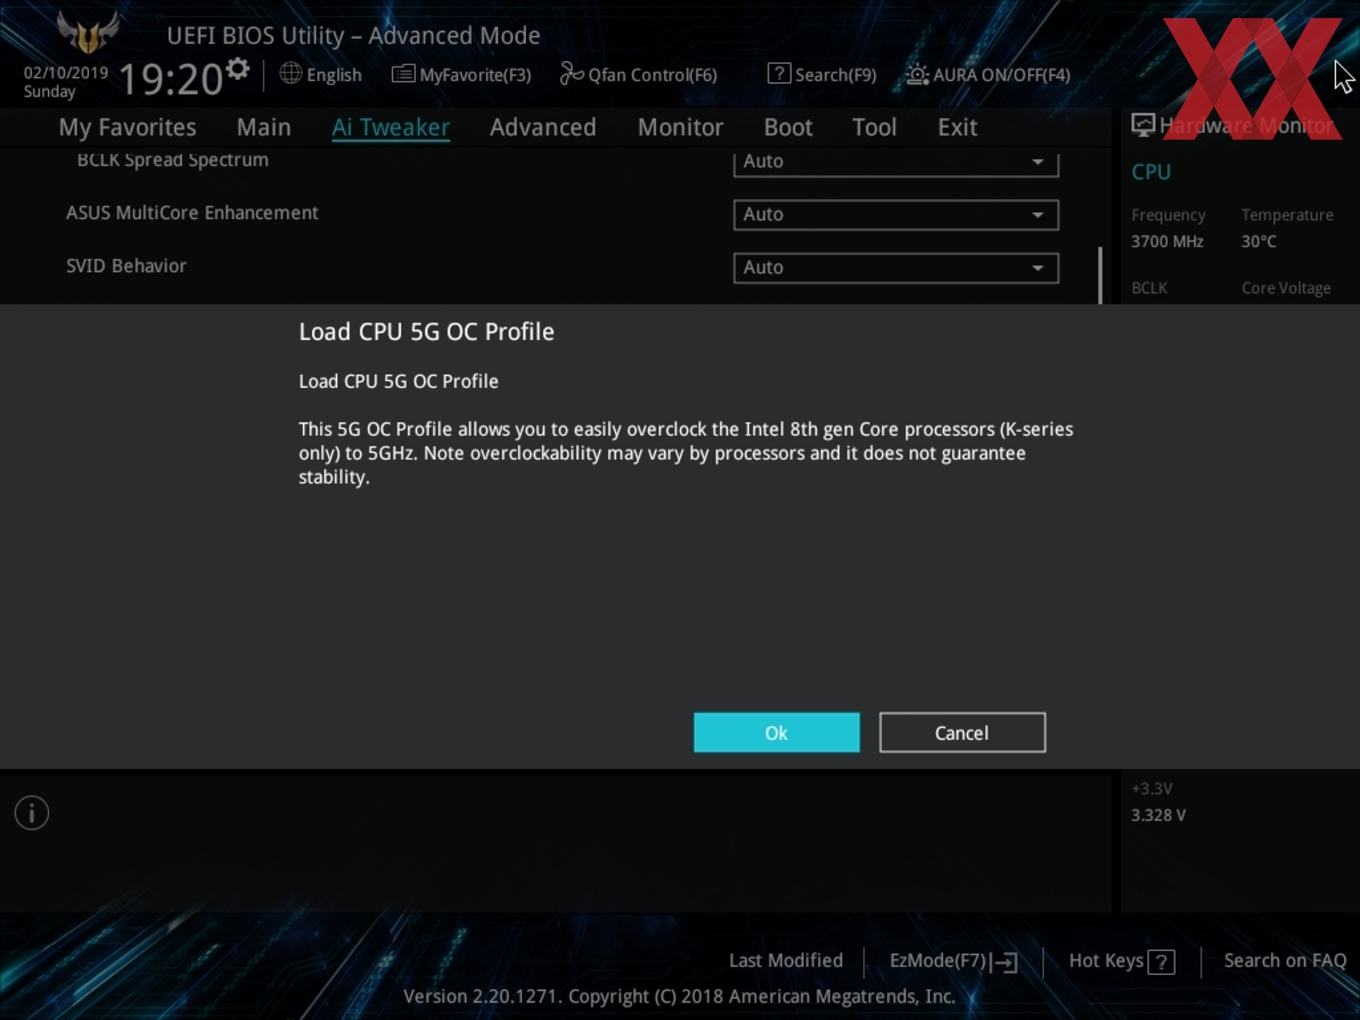Click the Hot Keys question mark icon
The height and width of the screenshot is (1020, 1360).
click(x=1161, y=962)
